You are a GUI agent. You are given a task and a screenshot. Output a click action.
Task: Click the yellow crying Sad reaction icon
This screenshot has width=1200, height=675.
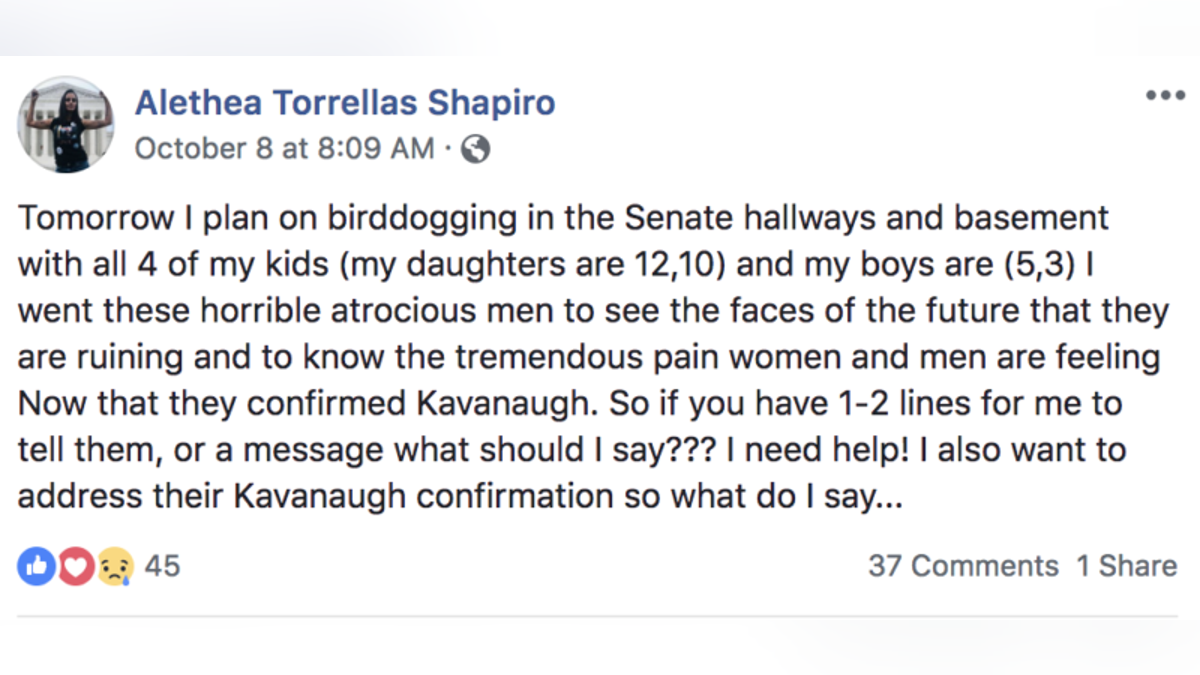coord(114,567)
